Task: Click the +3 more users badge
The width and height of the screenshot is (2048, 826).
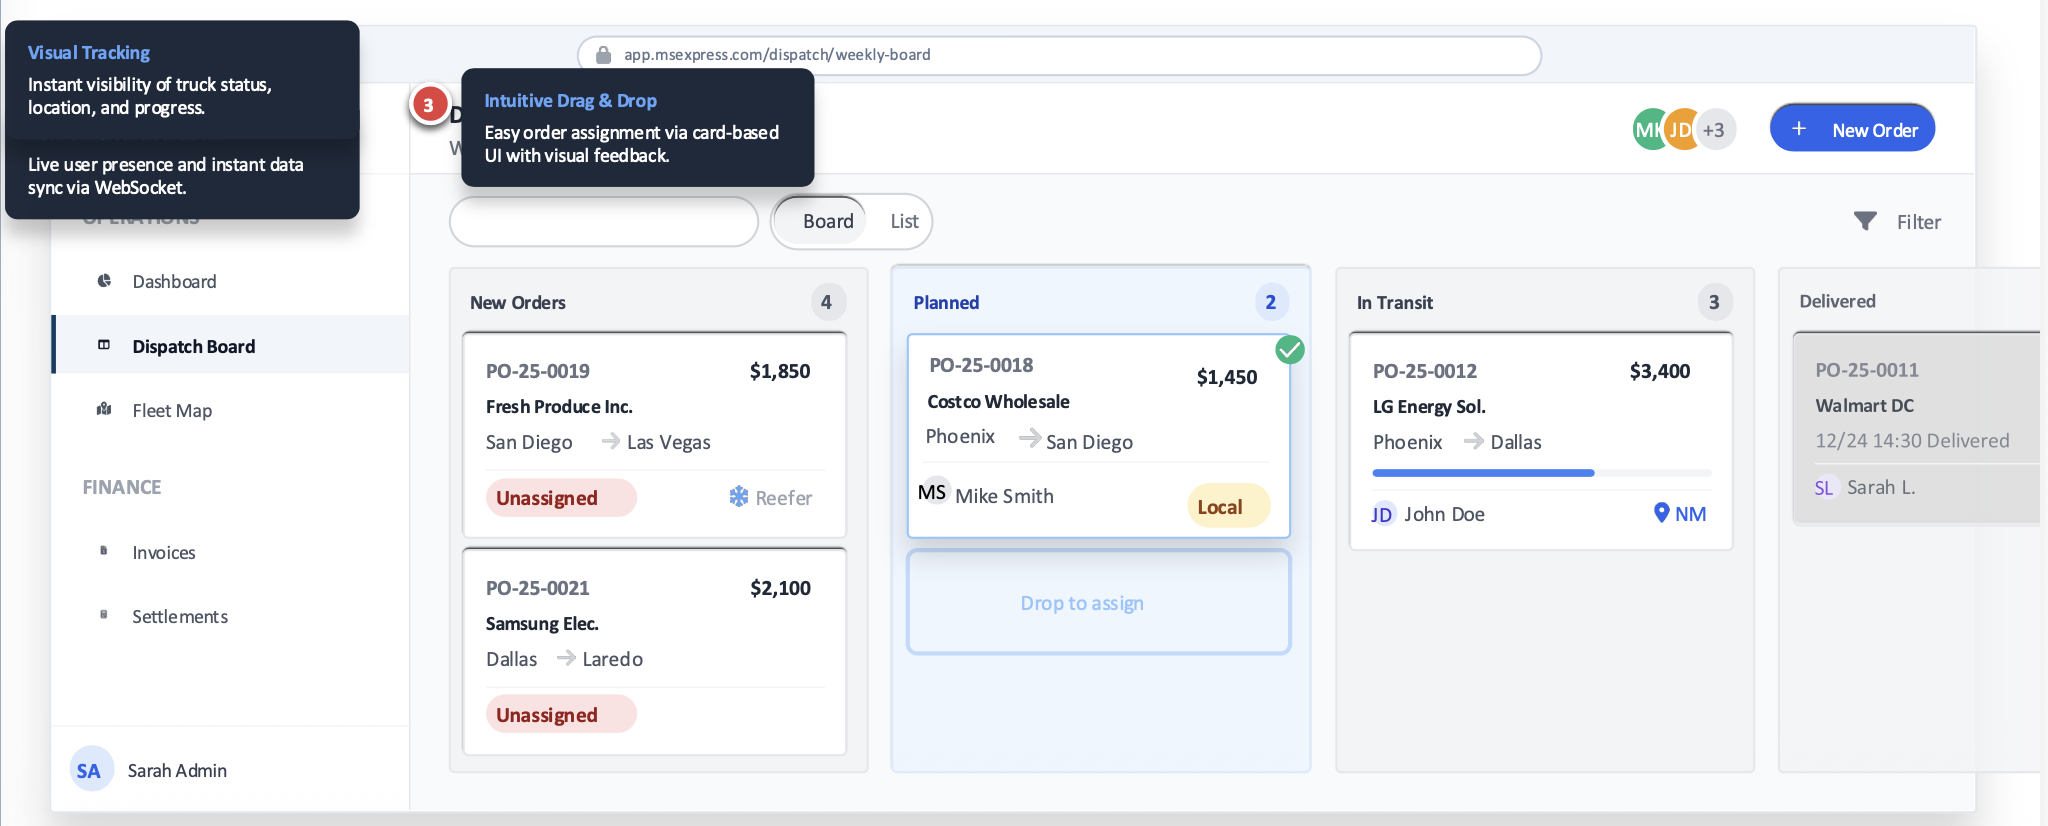Action: pyautogui.click(x=1715, y=130)
